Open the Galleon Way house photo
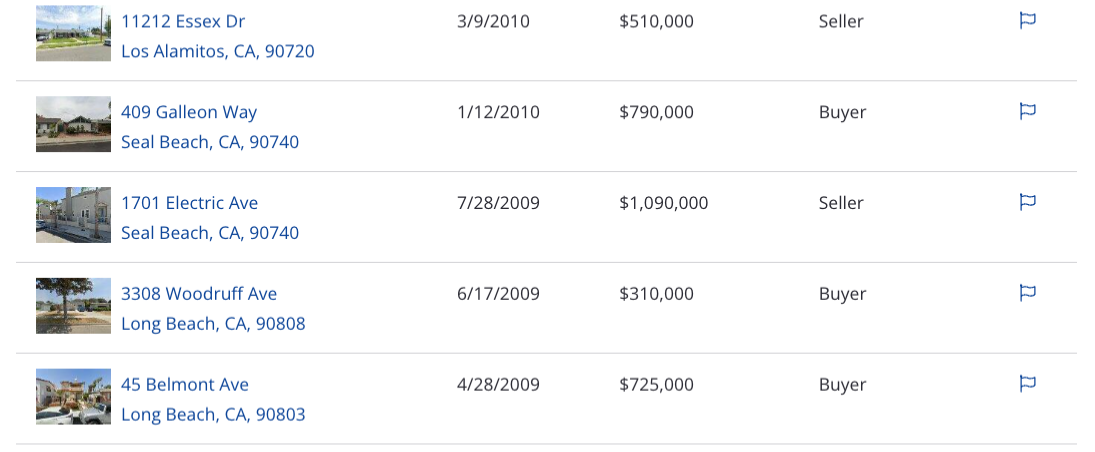The width and height of the screenshot is (1095, 452). tap(73, 124)
